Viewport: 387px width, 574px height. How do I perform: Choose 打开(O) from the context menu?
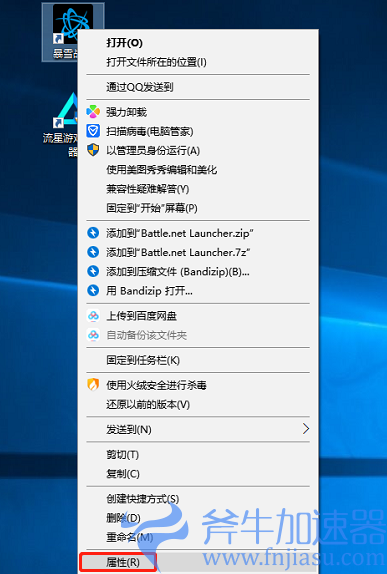coord(198,43)
